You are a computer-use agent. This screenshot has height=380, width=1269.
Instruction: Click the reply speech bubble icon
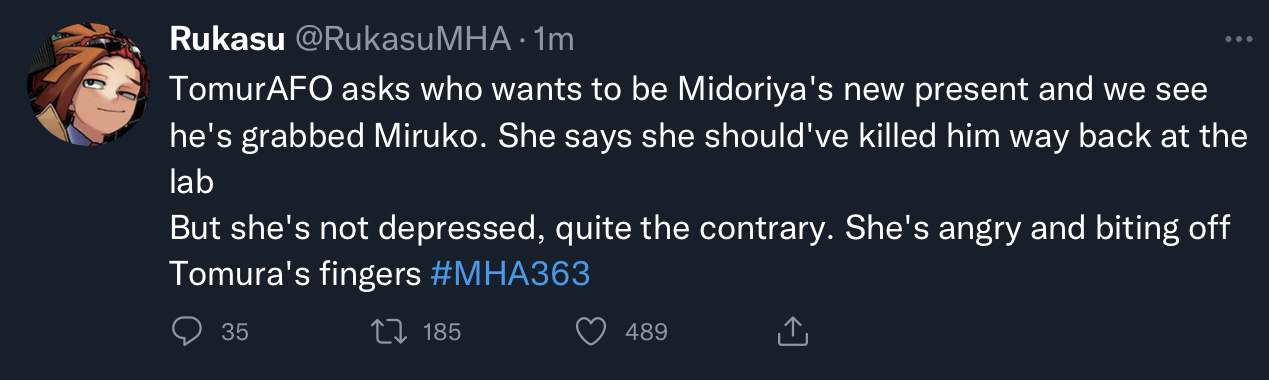click(x=186, y=331)
